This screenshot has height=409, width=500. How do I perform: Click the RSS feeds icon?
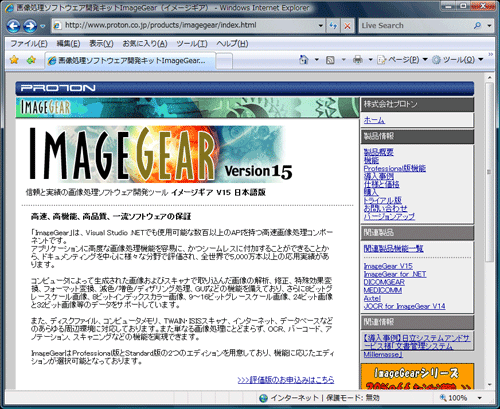(x=330, y=60)
